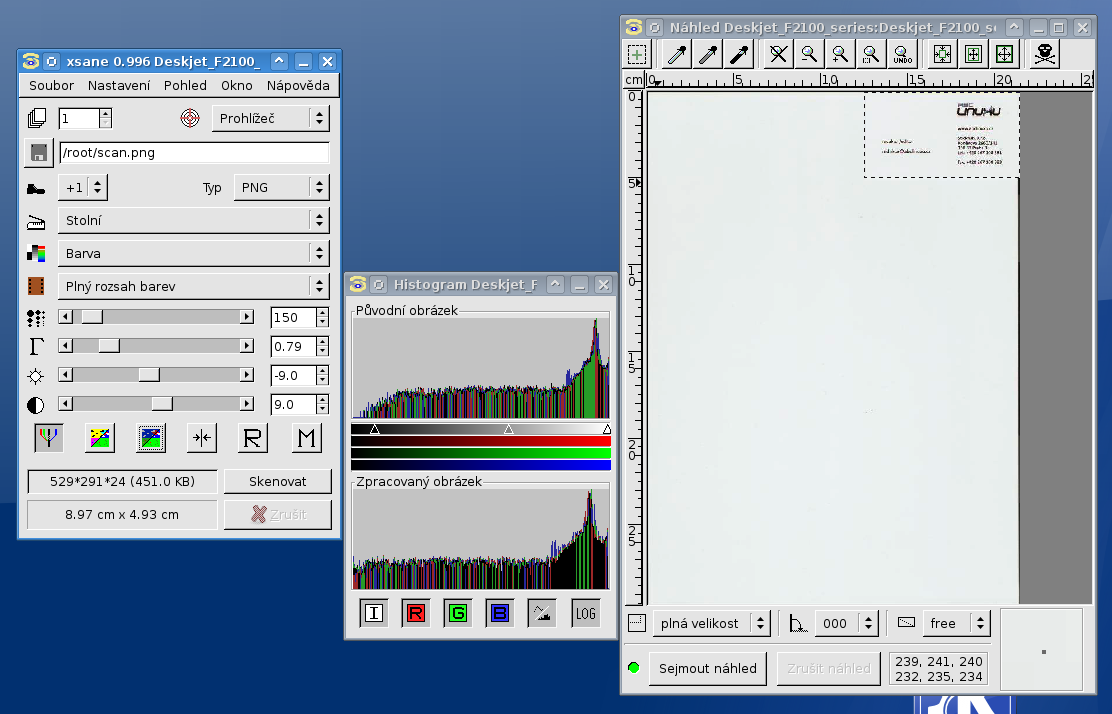Click the gamma slider handle
The image size is (1112, 714).
109,346
